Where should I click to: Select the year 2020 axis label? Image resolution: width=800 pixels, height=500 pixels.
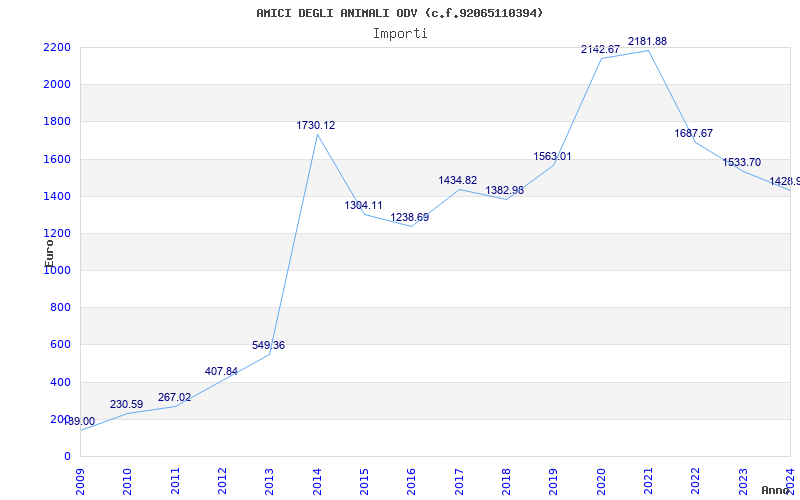click(x=601, y=482)
